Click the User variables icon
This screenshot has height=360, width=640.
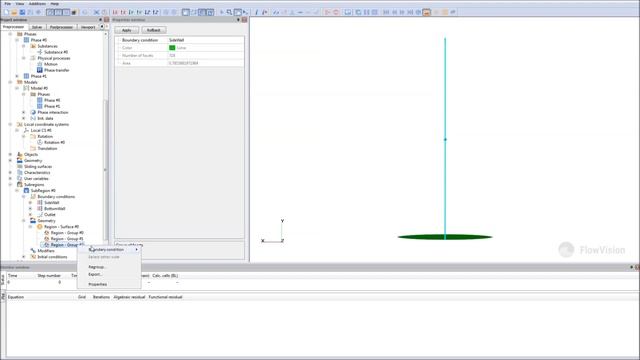click(x=20, y=178)
